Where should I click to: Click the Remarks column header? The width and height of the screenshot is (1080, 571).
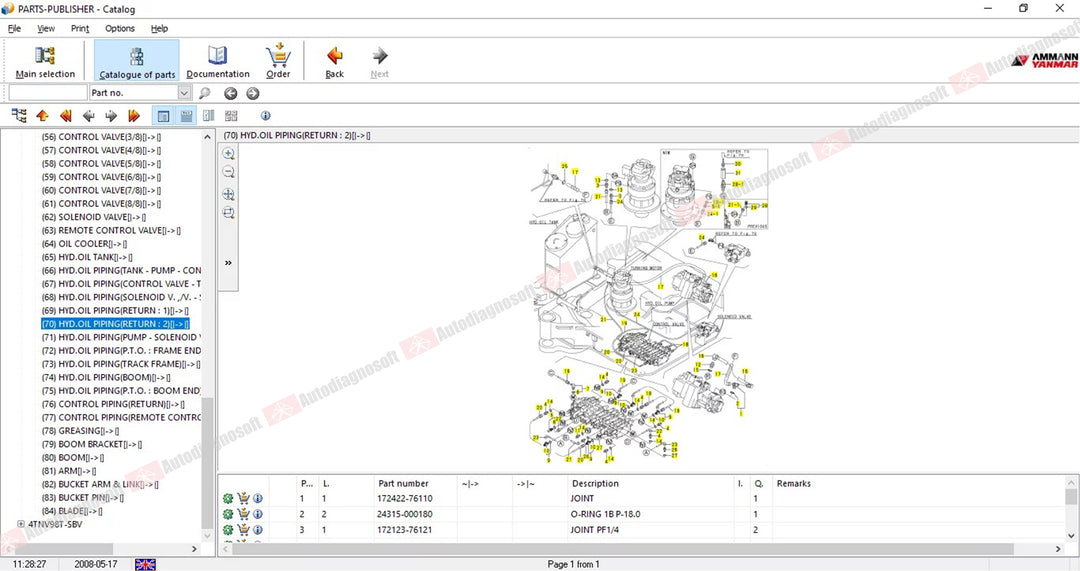pos(919,484)
